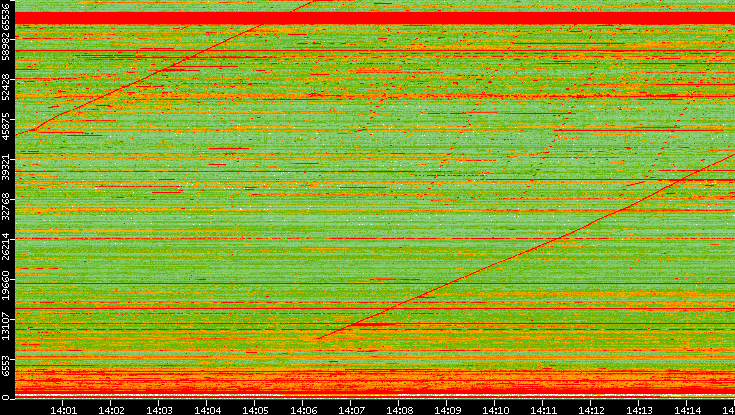The height and width of the screenshot is (415, 735).
Task: Pick the 14:07 time axis marker
Action: [352, 408]
